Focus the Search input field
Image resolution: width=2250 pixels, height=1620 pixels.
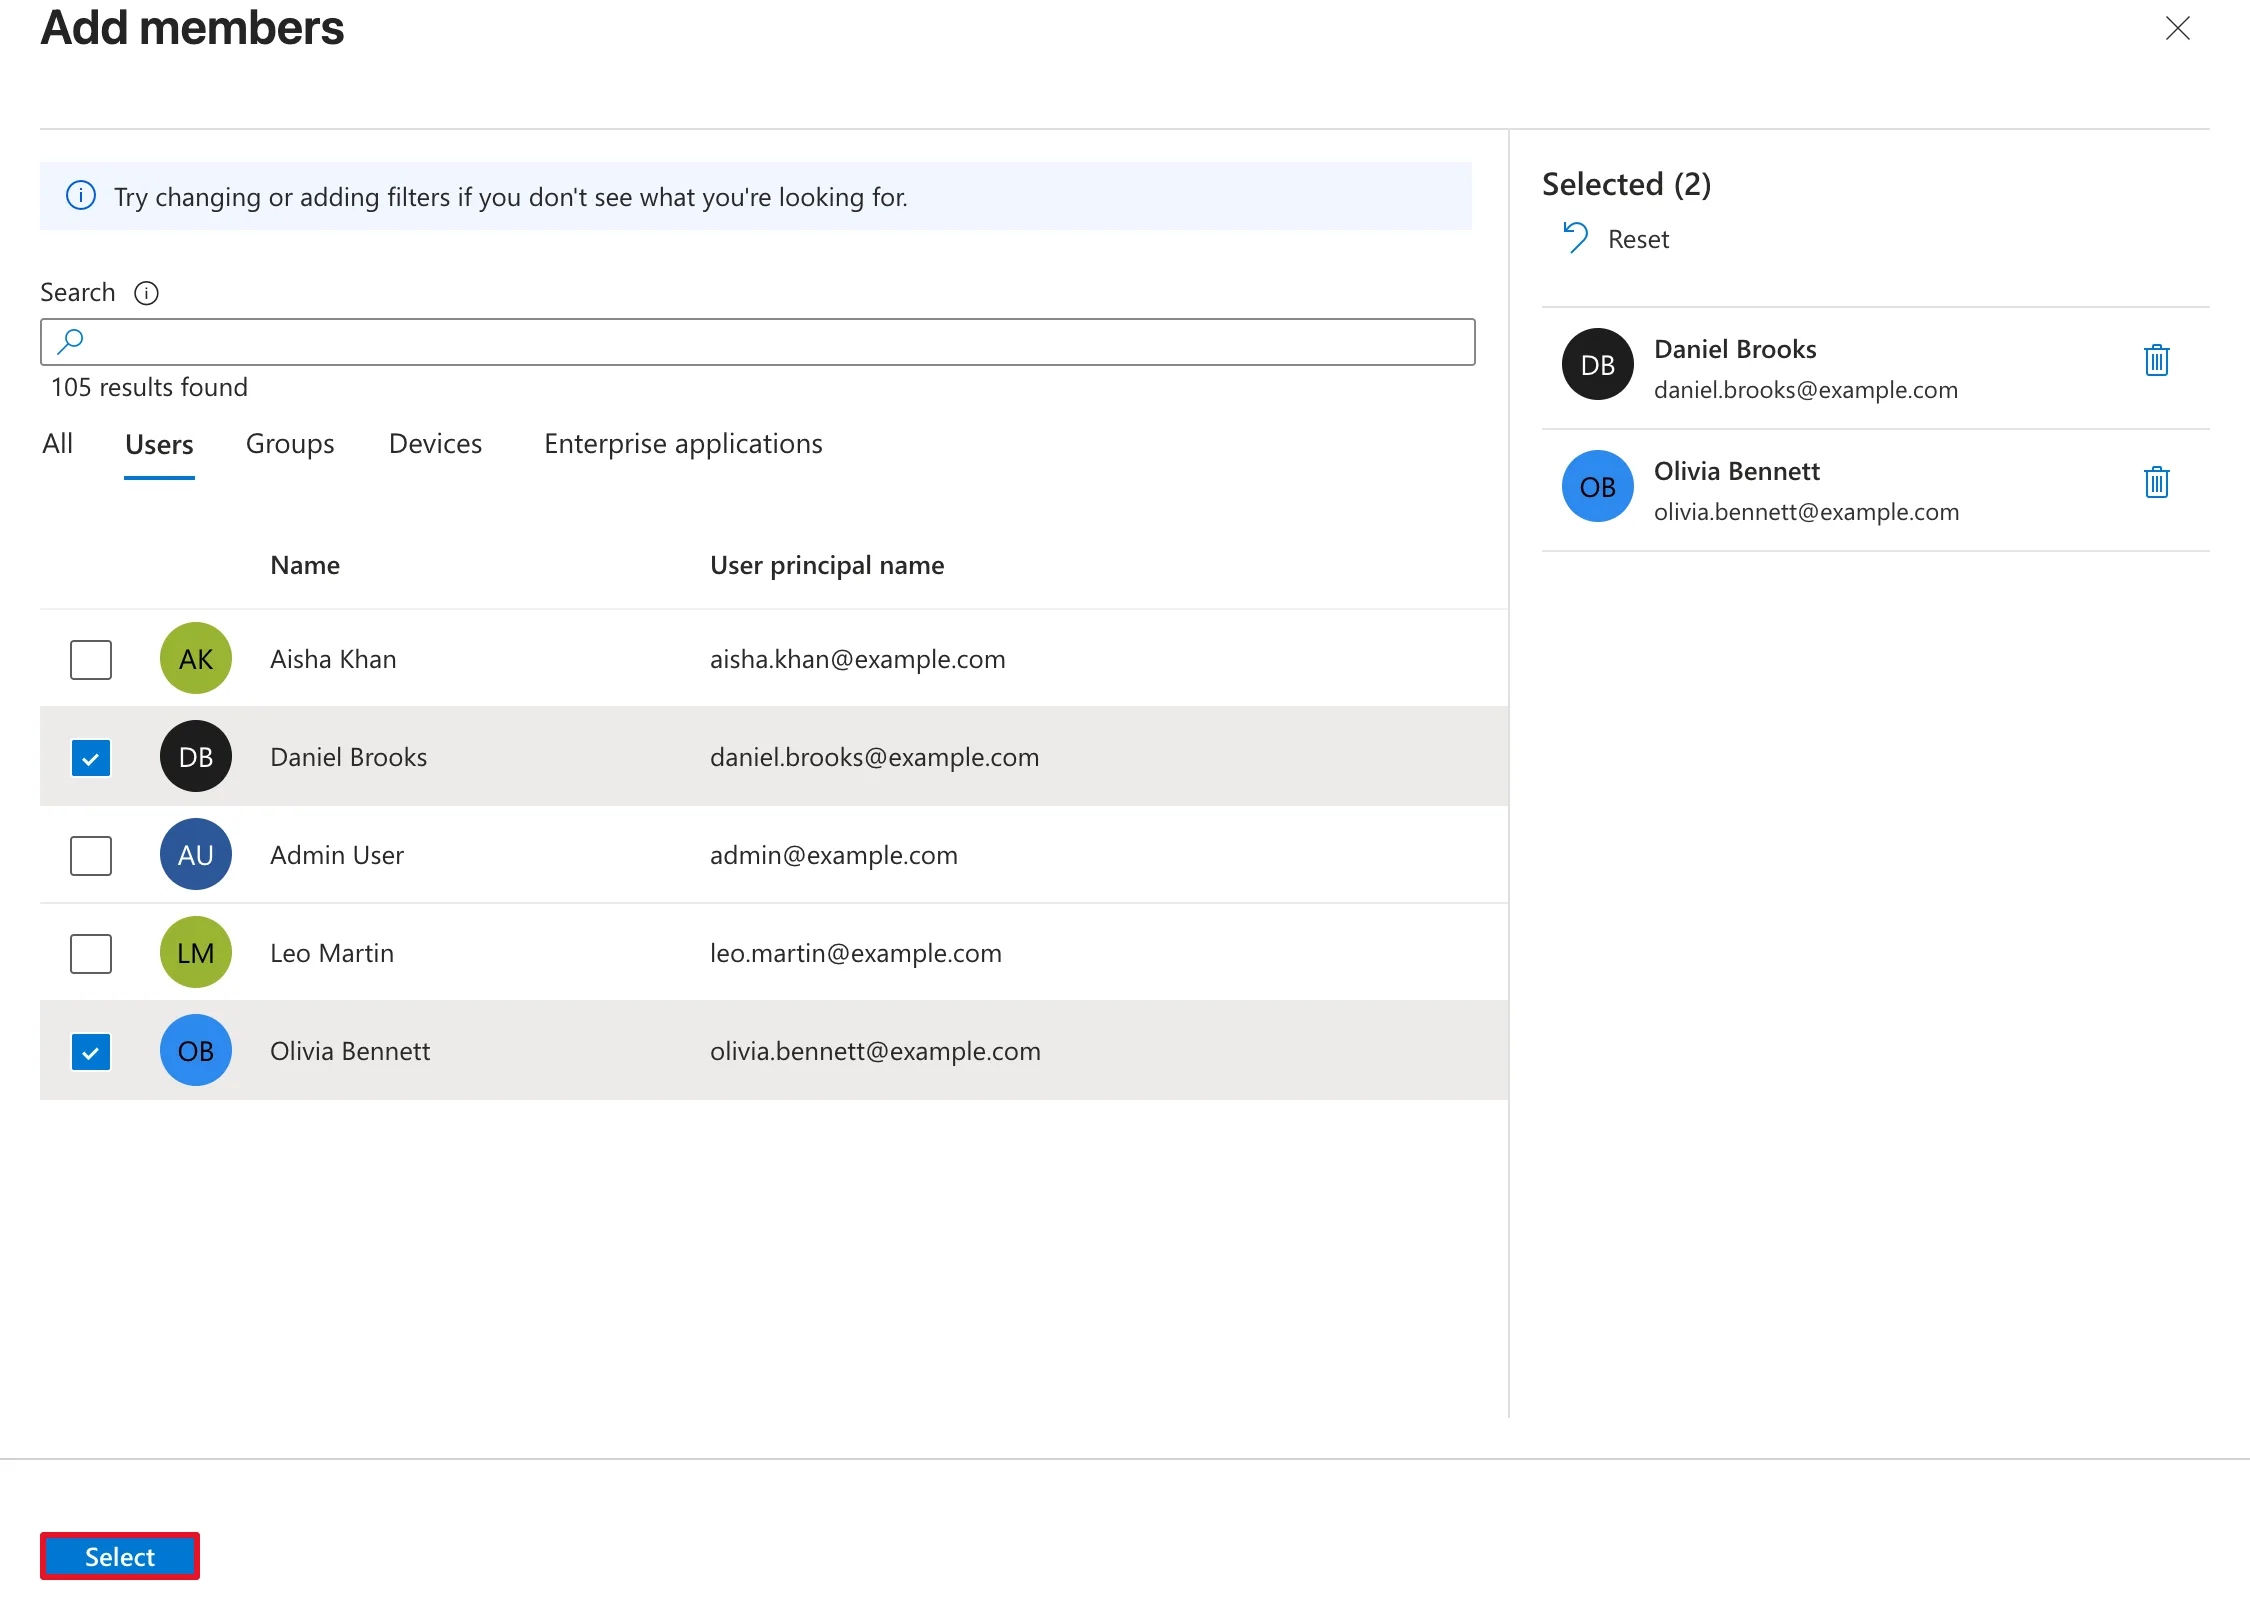point(758,342)
